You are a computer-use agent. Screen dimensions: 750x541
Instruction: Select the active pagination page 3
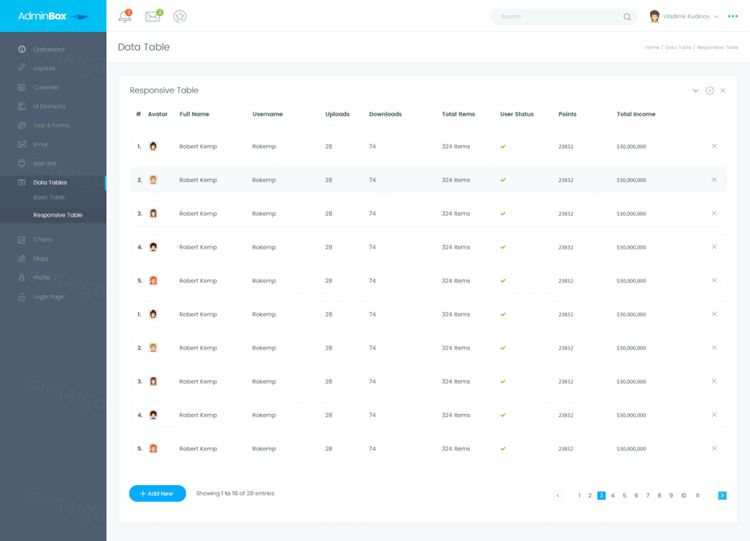click(x=601, y=496)
